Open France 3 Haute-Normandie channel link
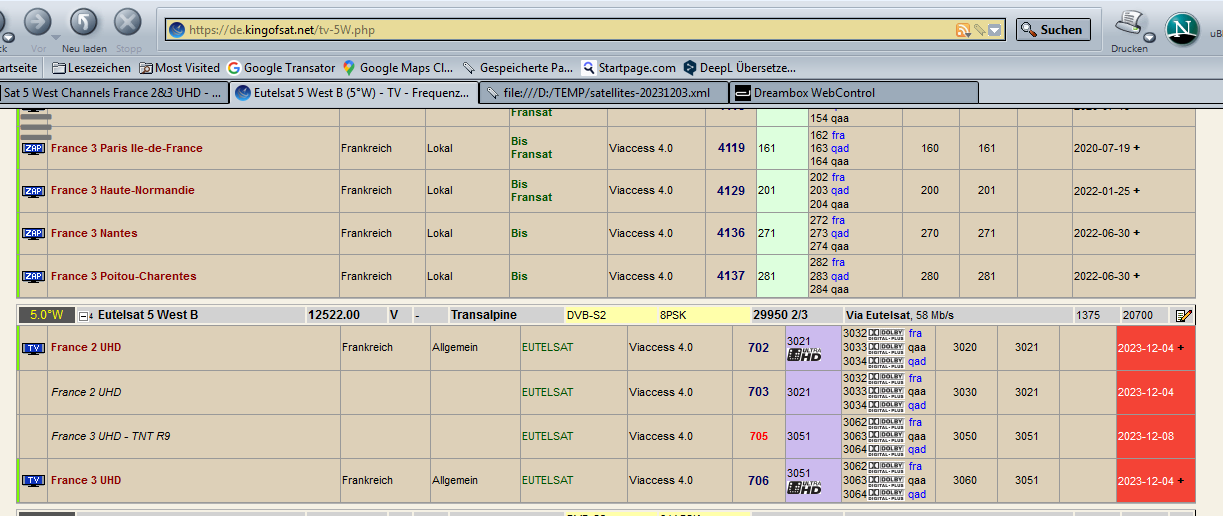This screenshot has height=516, width=1223. click(123, 190)
